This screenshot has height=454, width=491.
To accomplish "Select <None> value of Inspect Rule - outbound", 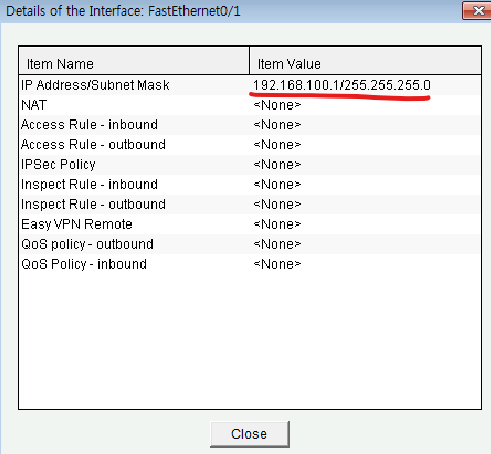I will 277,204.
